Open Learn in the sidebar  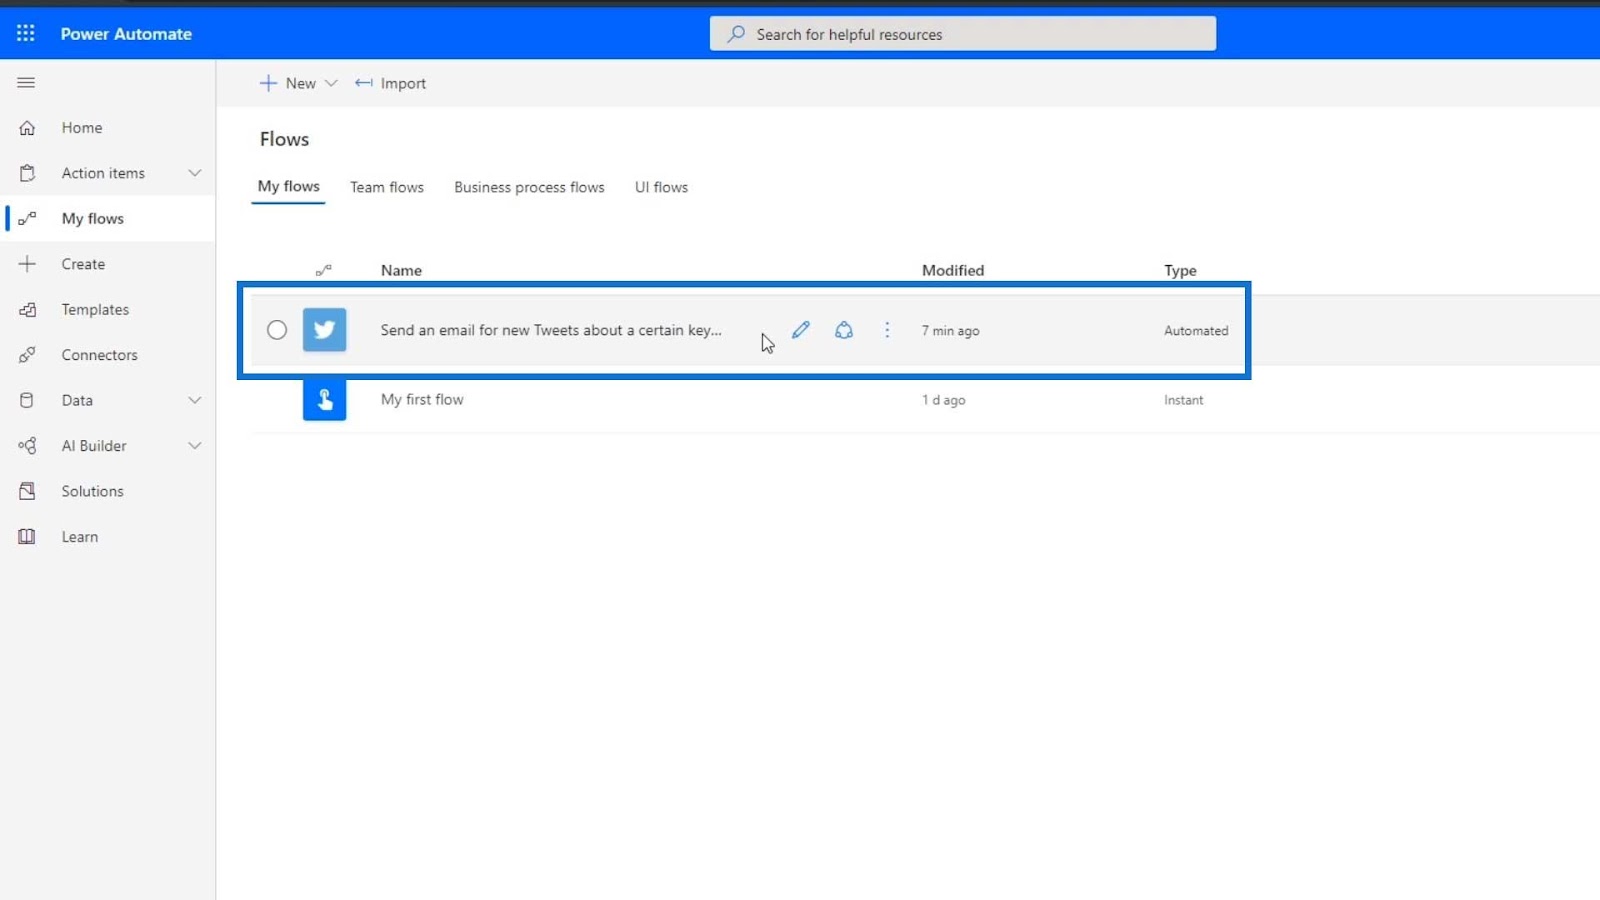(108, 537)
